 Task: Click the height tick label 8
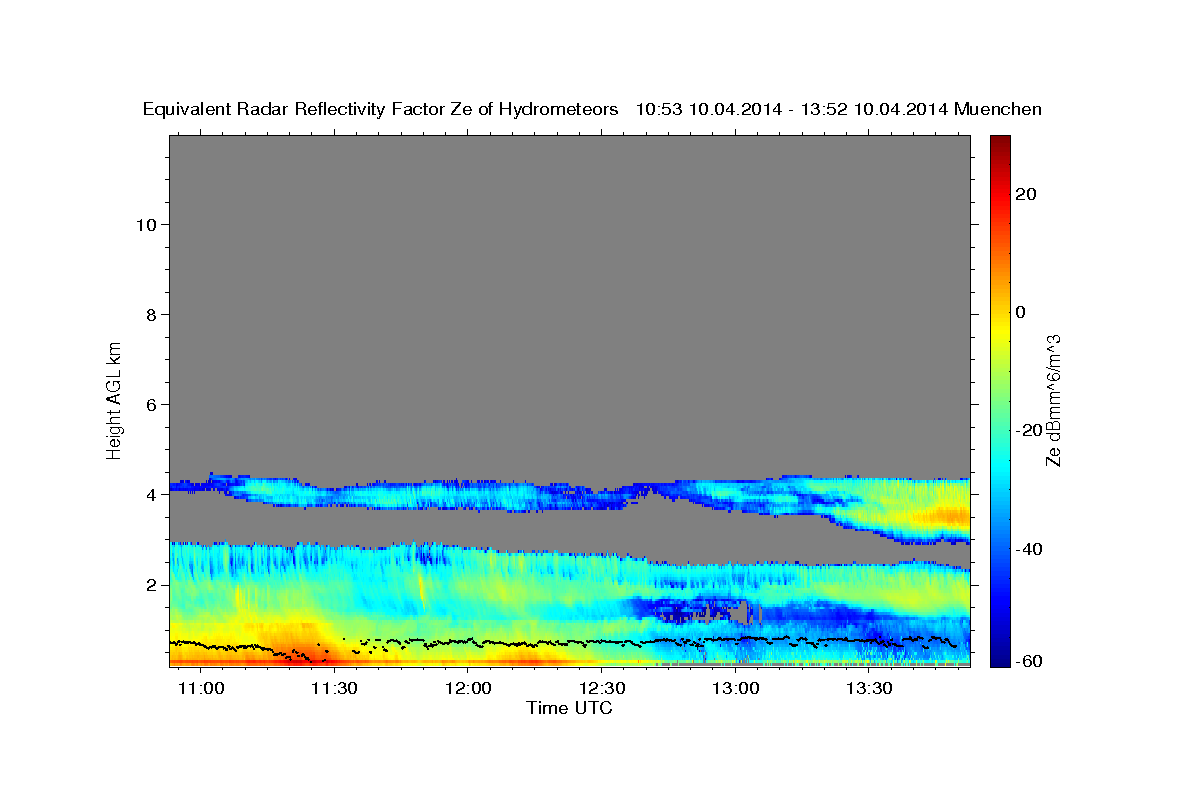[149, 314]
